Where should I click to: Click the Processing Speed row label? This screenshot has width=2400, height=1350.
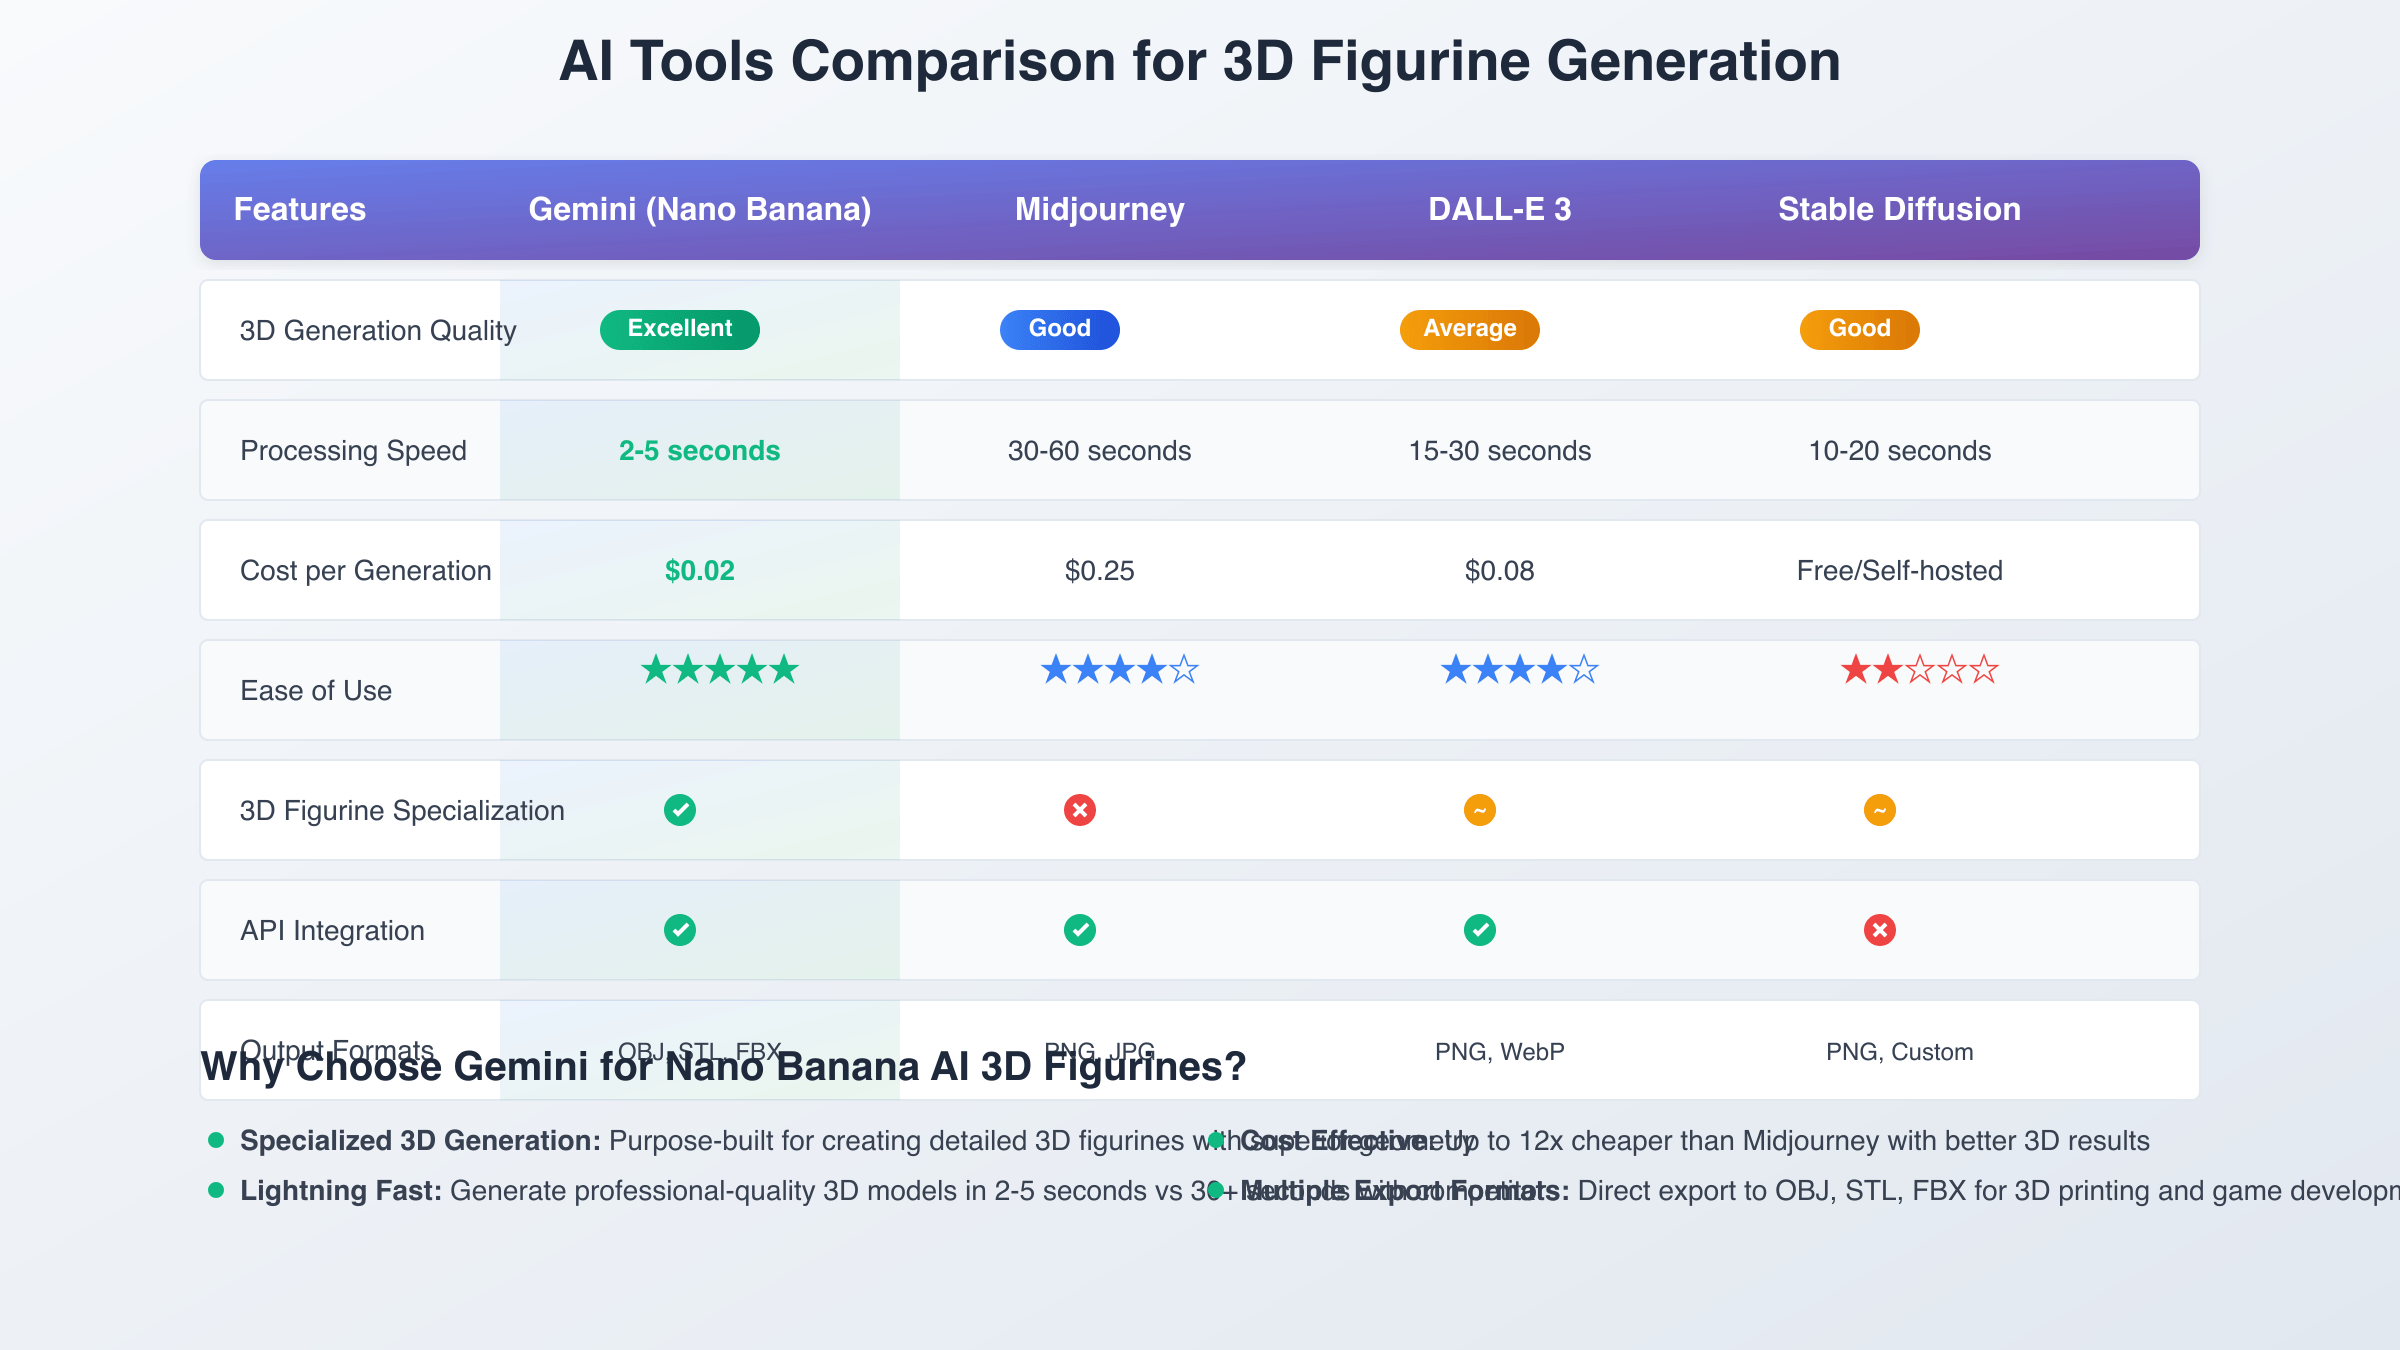tap(353, 451)
